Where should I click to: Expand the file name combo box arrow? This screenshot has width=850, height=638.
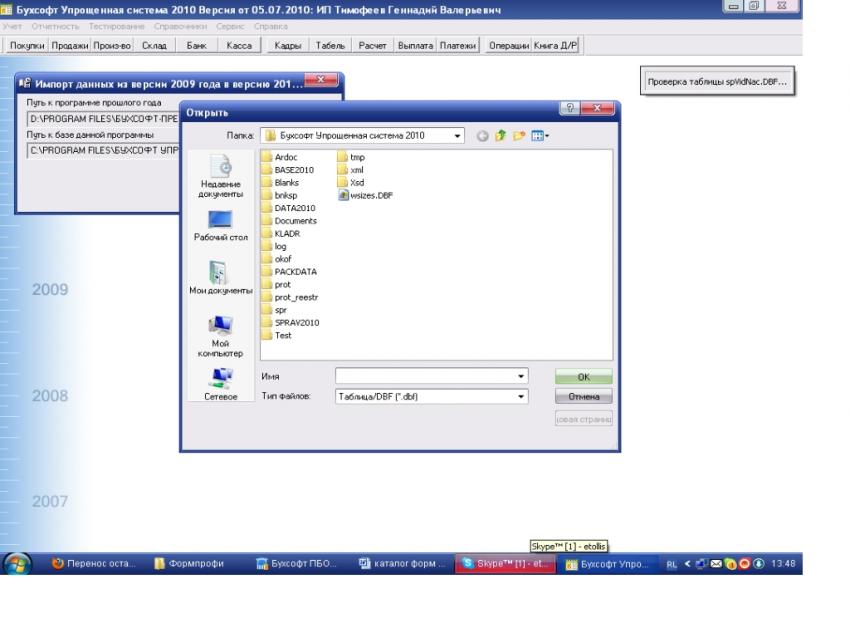click(x=520, y=376)
